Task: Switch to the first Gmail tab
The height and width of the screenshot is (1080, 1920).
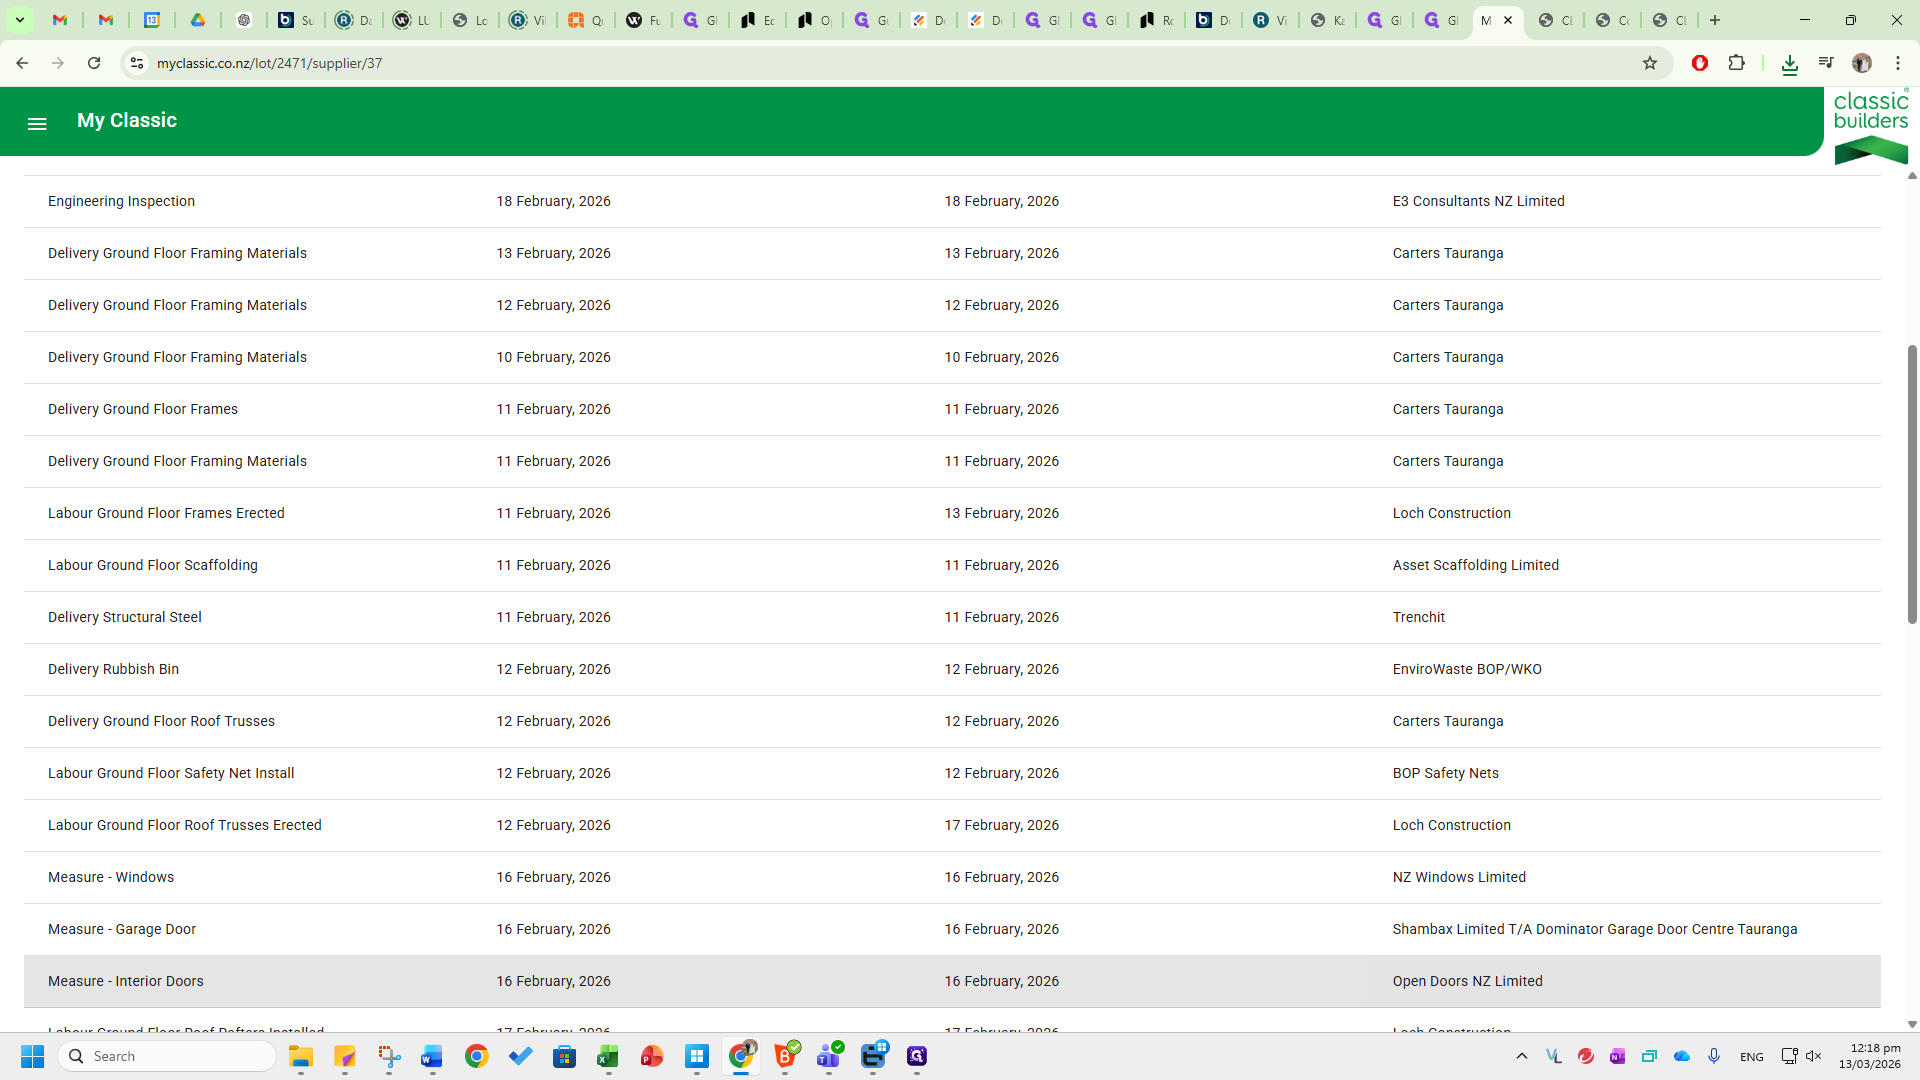Action: click(x=60, y=20)
